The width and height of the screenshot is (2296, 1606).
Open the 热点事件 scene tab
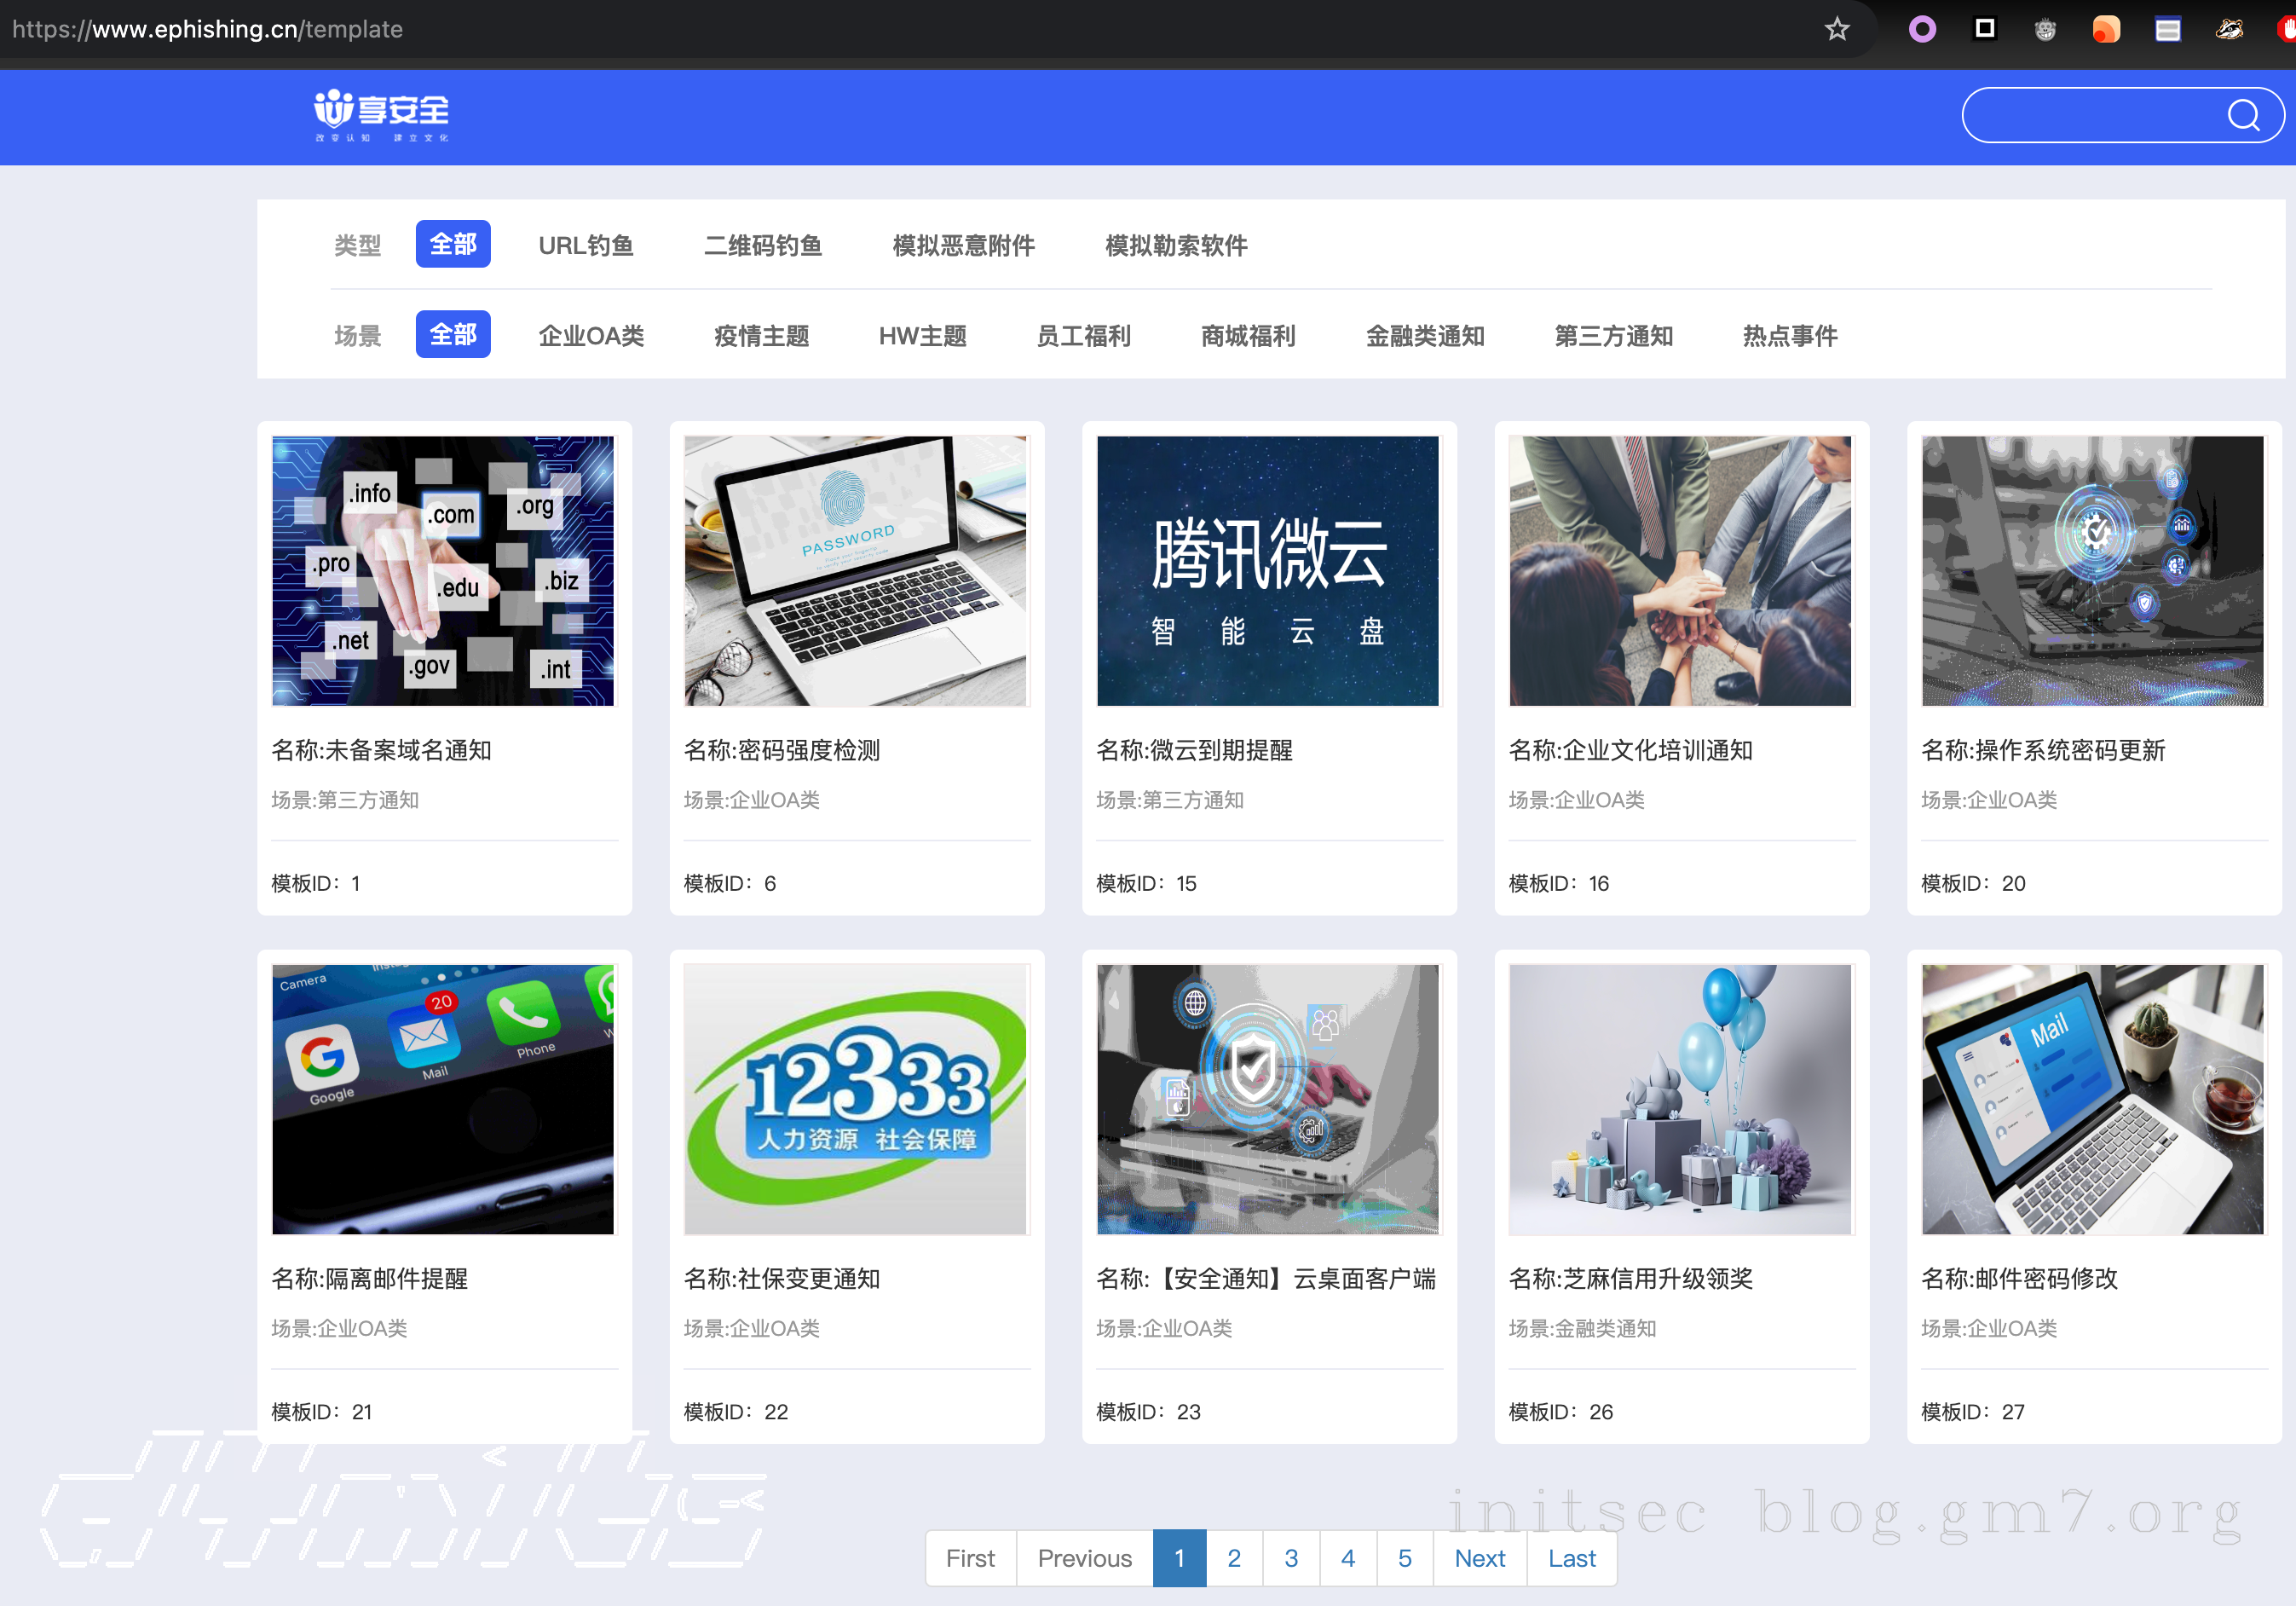click(1789, 336)
